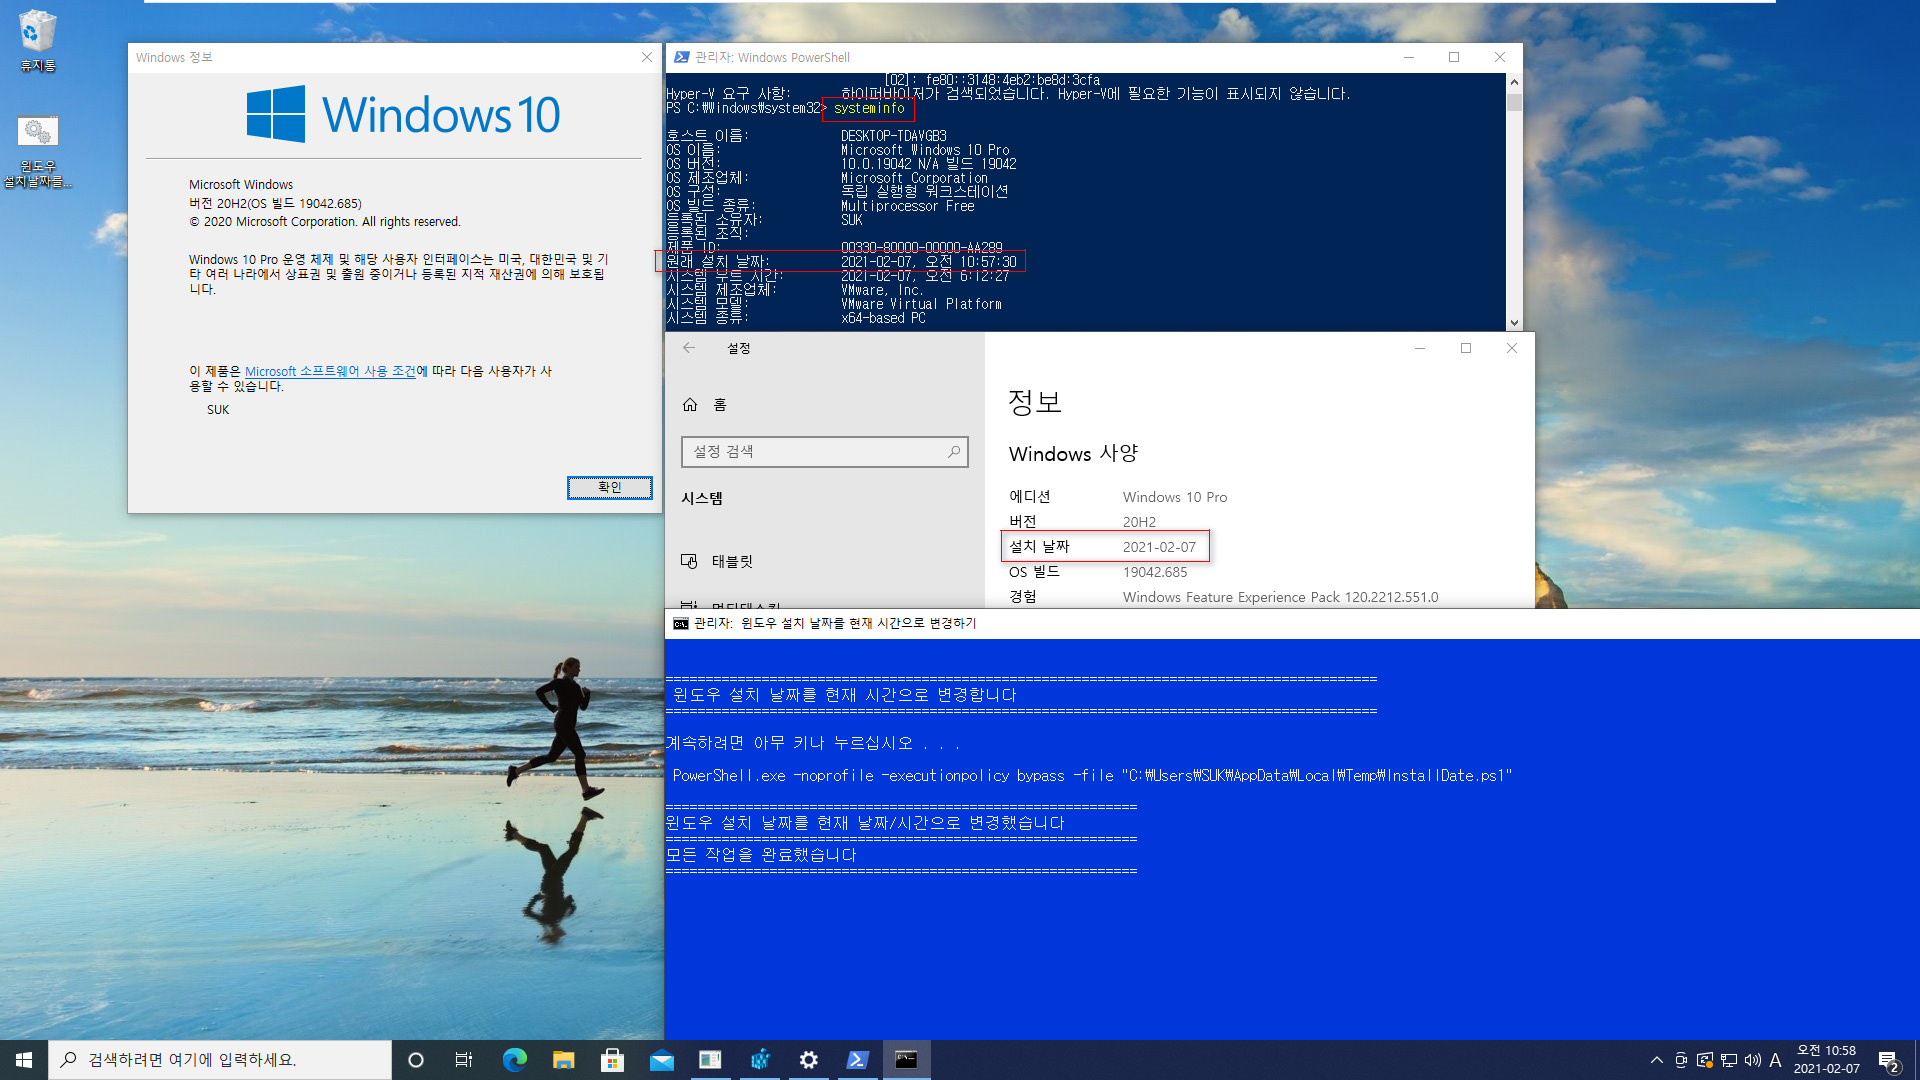Open Microsoft Store from taskbar
The image size is (1920, 1080).
[612, 1060]
